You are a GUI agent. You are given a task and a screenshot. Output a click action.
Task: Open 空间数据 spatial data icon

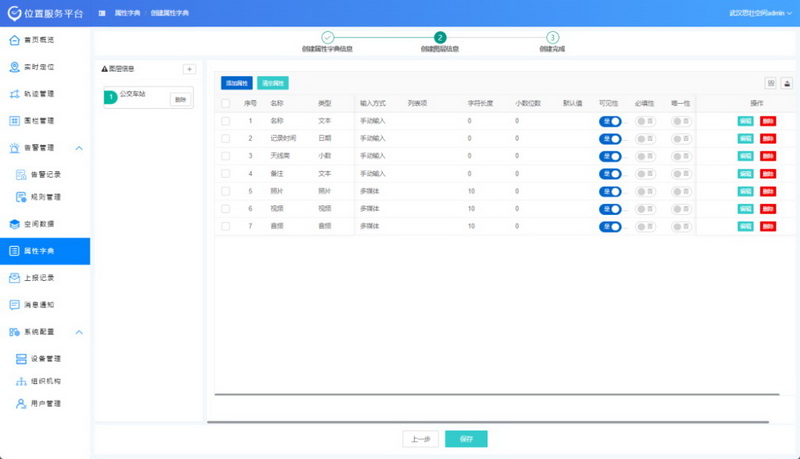14,224
